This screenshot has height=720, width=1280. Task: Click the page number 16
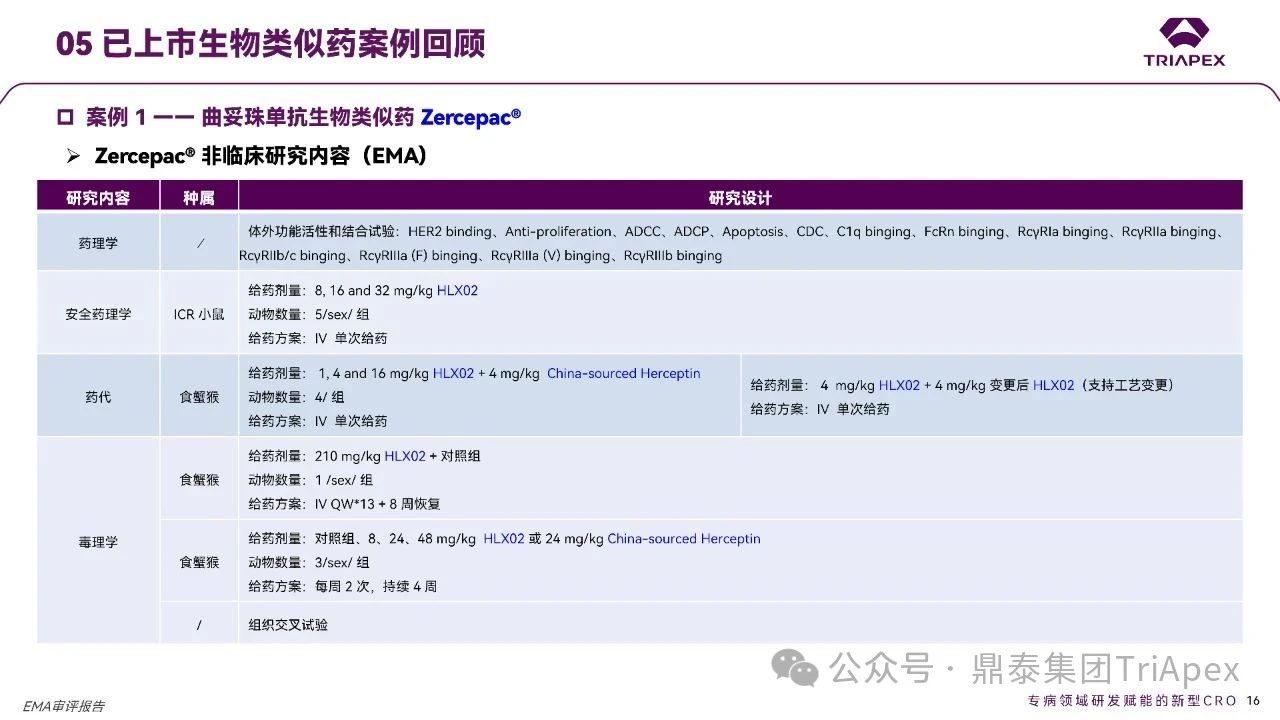(x=1253, y=700)
